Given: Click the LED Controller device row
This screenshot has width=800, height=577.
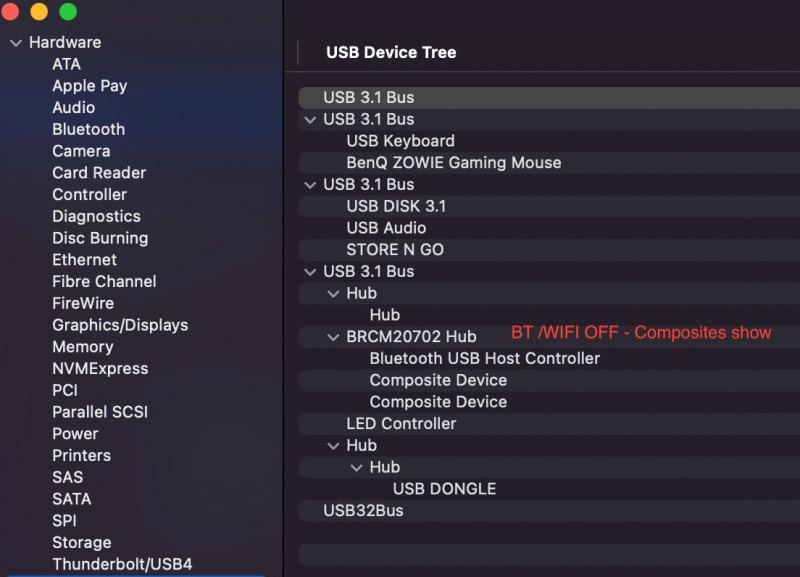Looking at the screenshot, I should coord(401,423).
